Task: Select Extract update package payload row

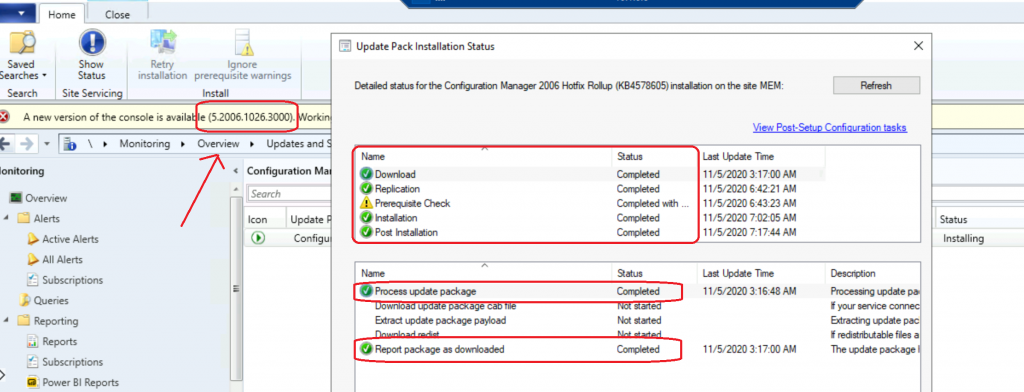Action: 637,320
